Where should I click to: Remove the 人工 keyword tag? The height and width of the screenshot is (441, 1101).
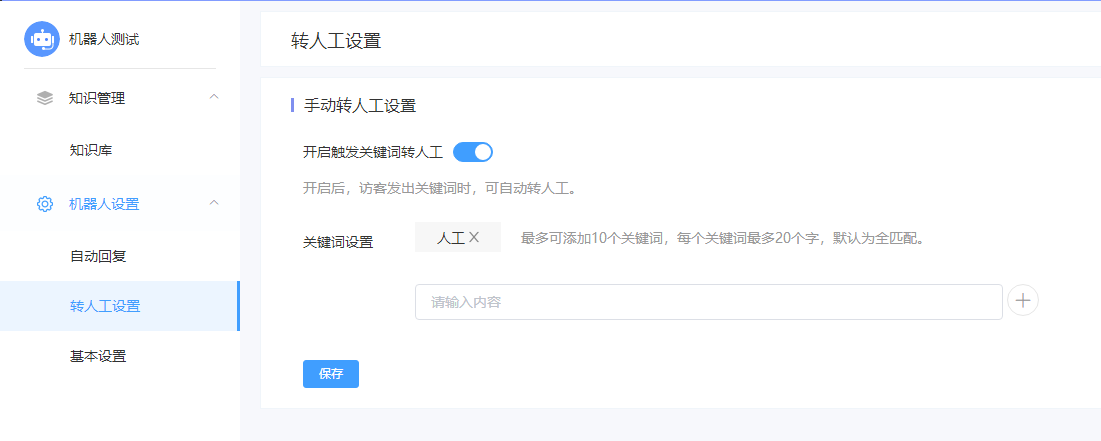point(474,237)
